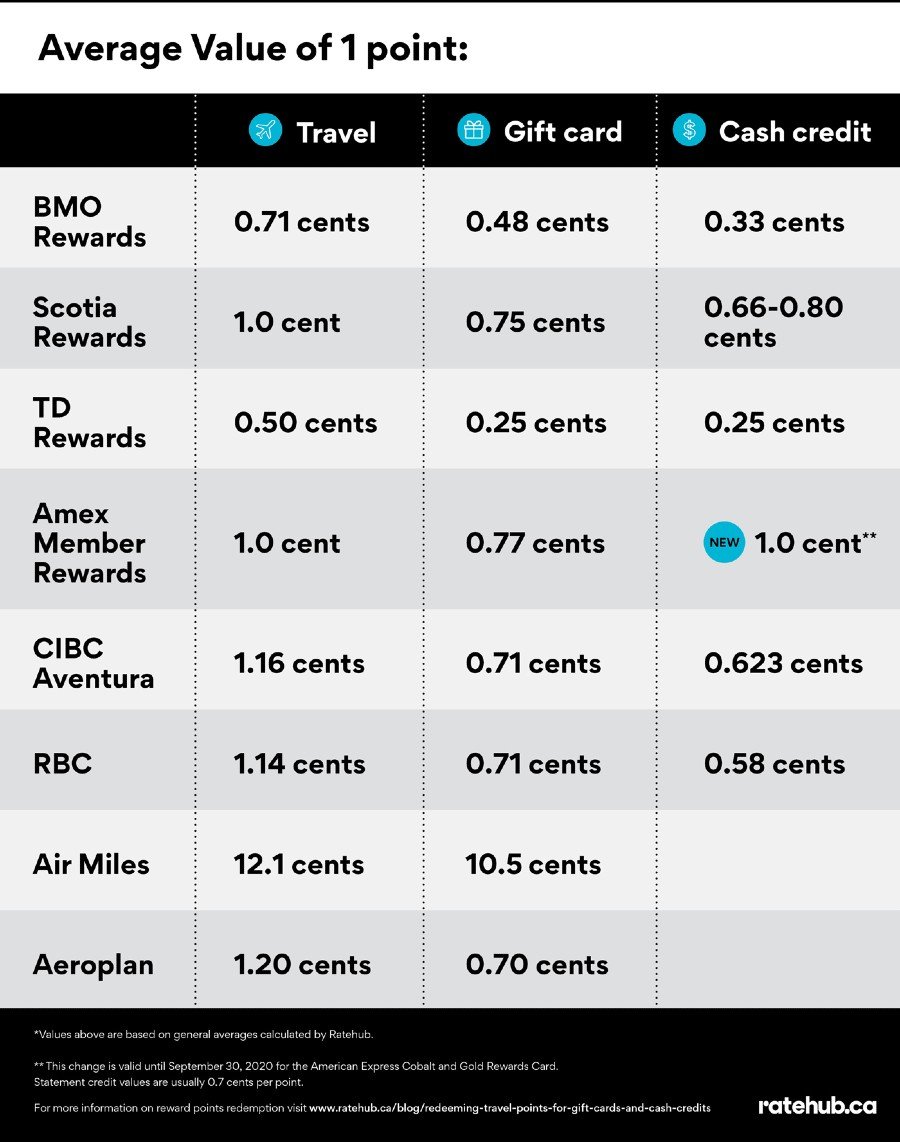This screenshot has width=900, height=1142.
Task: Select the Travel column header
Action: (x=312, y=132)
